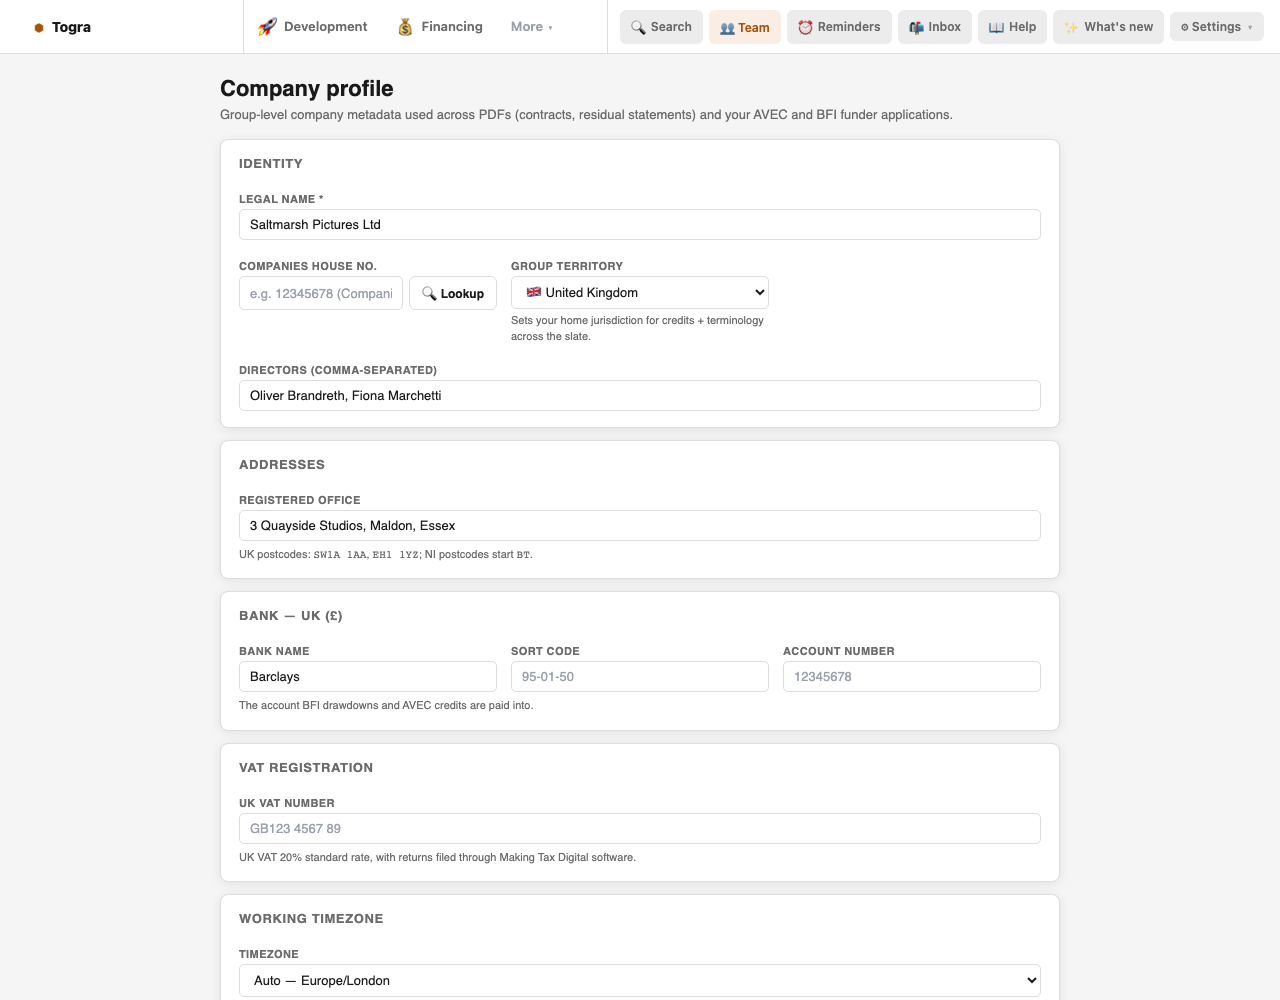
Task: Open What's new
Action: 1108,27
